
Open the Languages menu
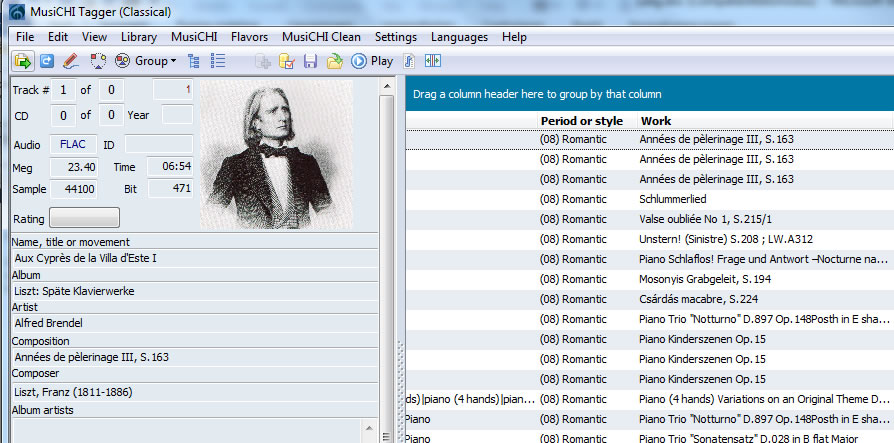coord(459,37)
